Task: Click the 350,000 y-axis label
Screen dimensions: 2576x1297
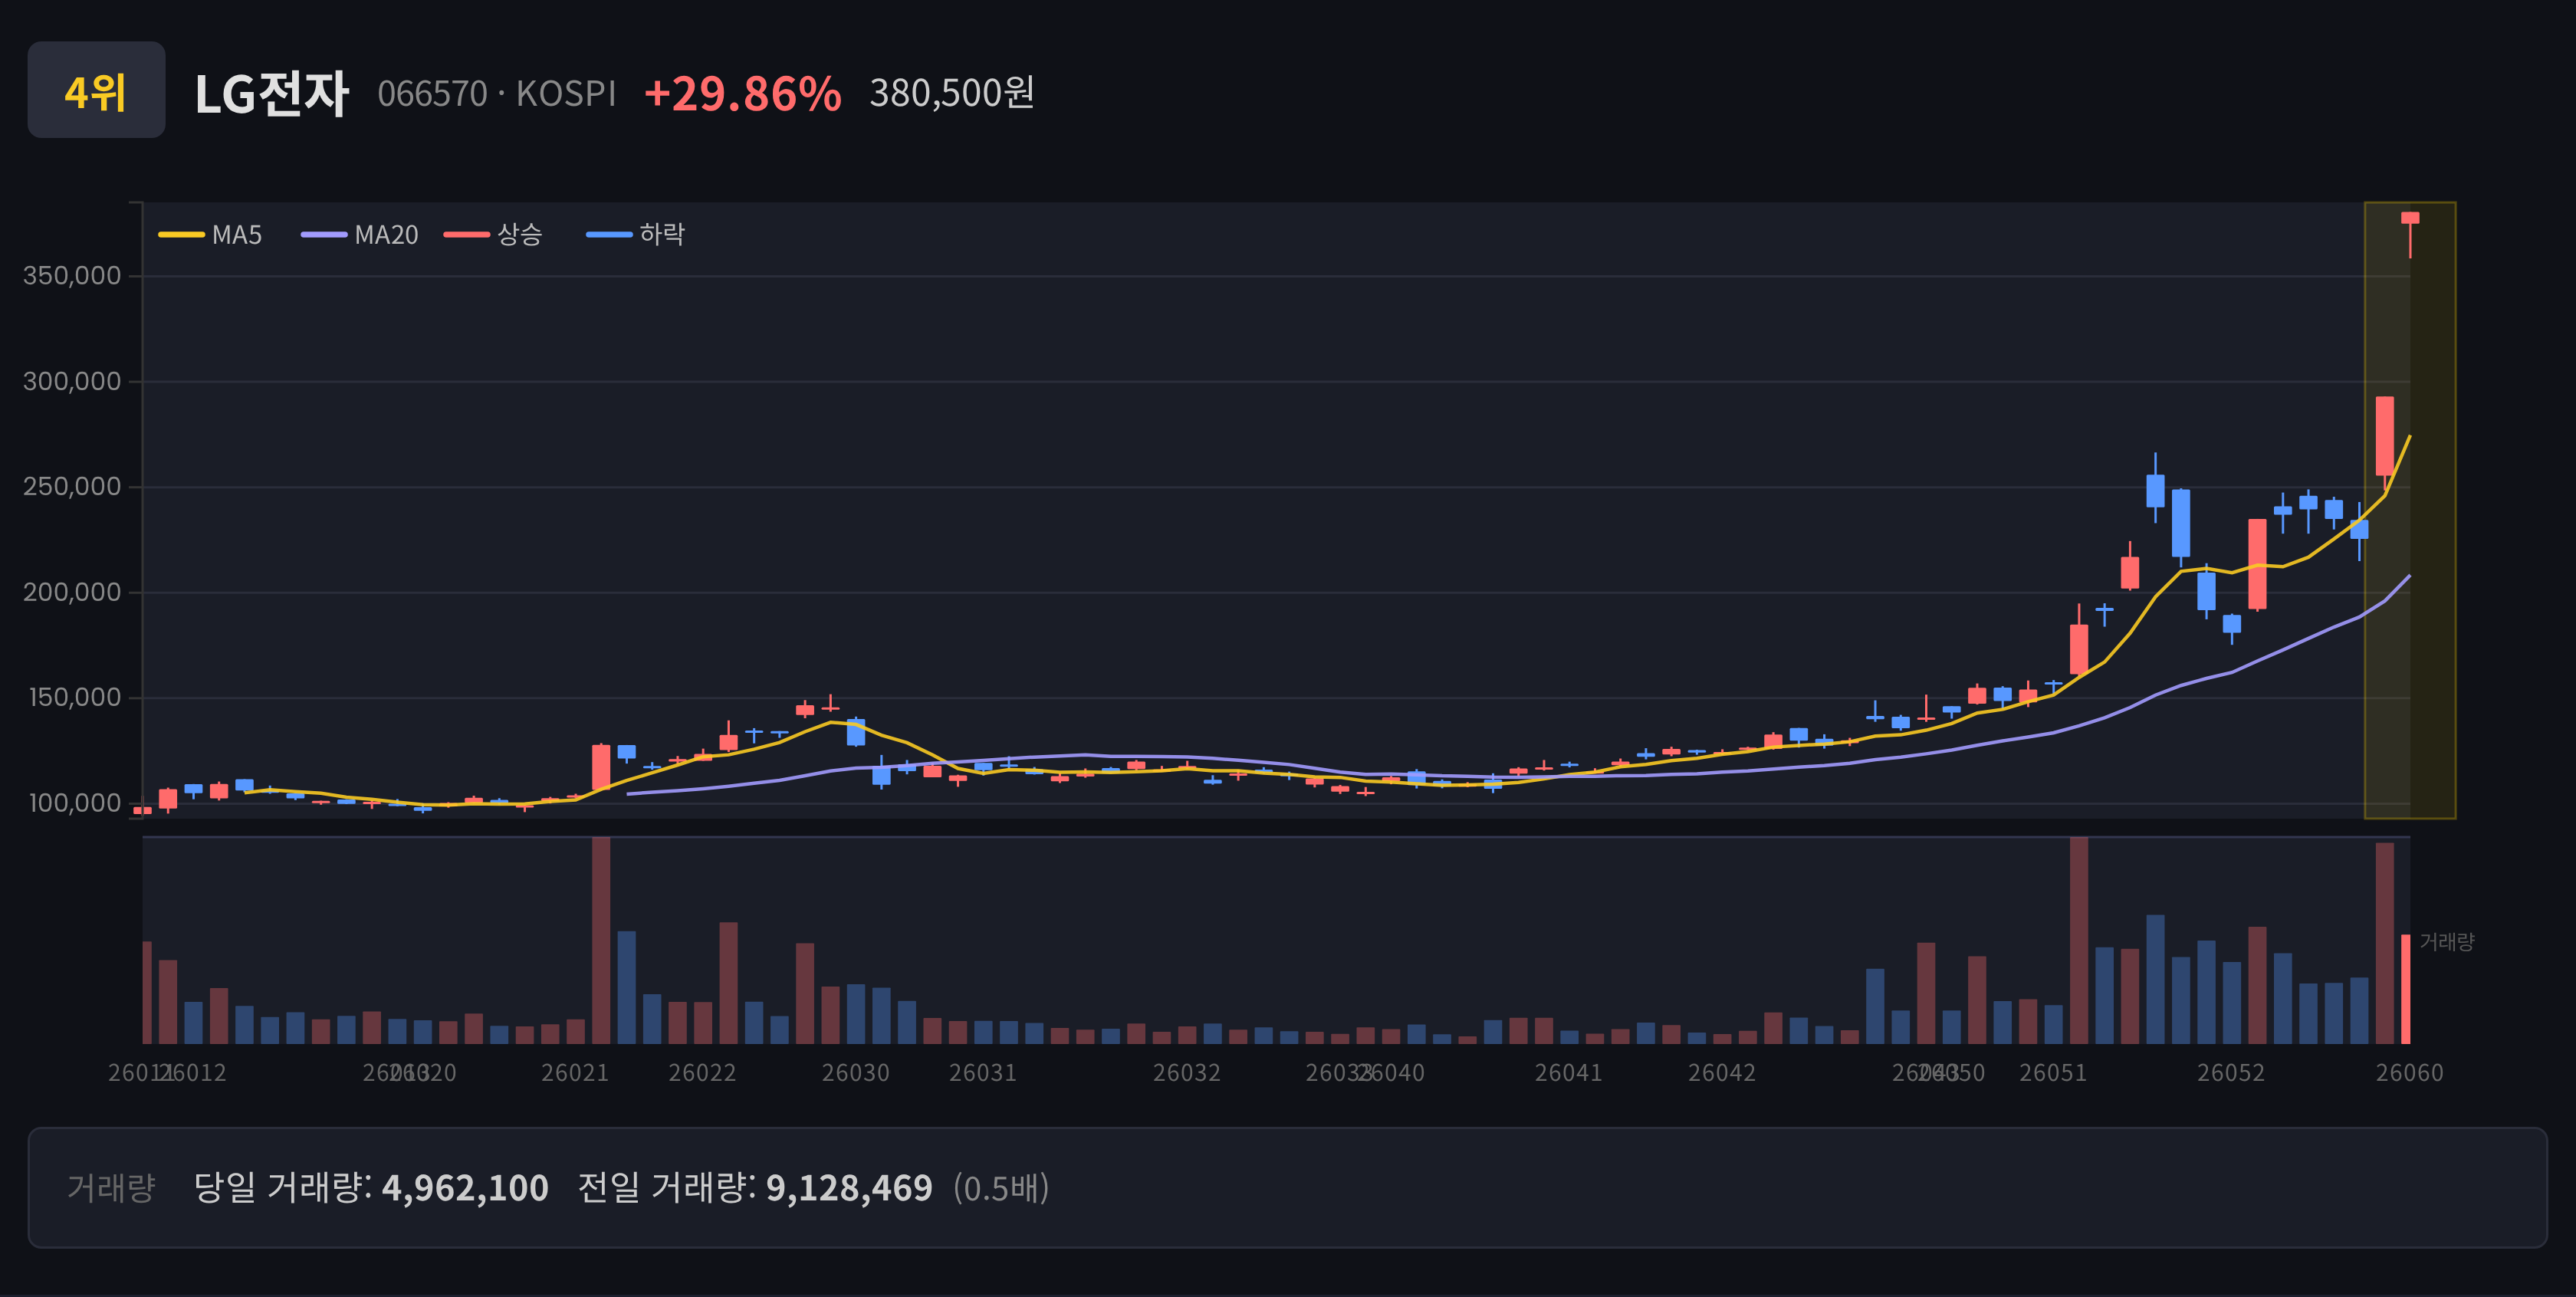Action: tap(72, 276)
